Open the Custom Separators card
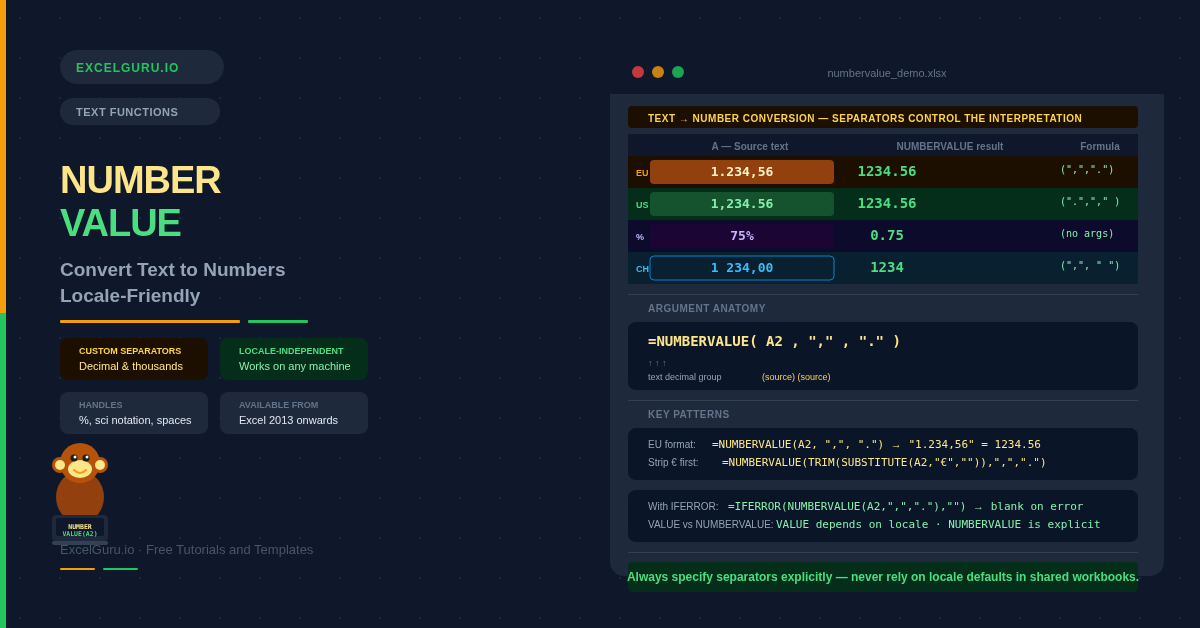Viewport: 1200px width, 628px height. [x=134, y=359]
